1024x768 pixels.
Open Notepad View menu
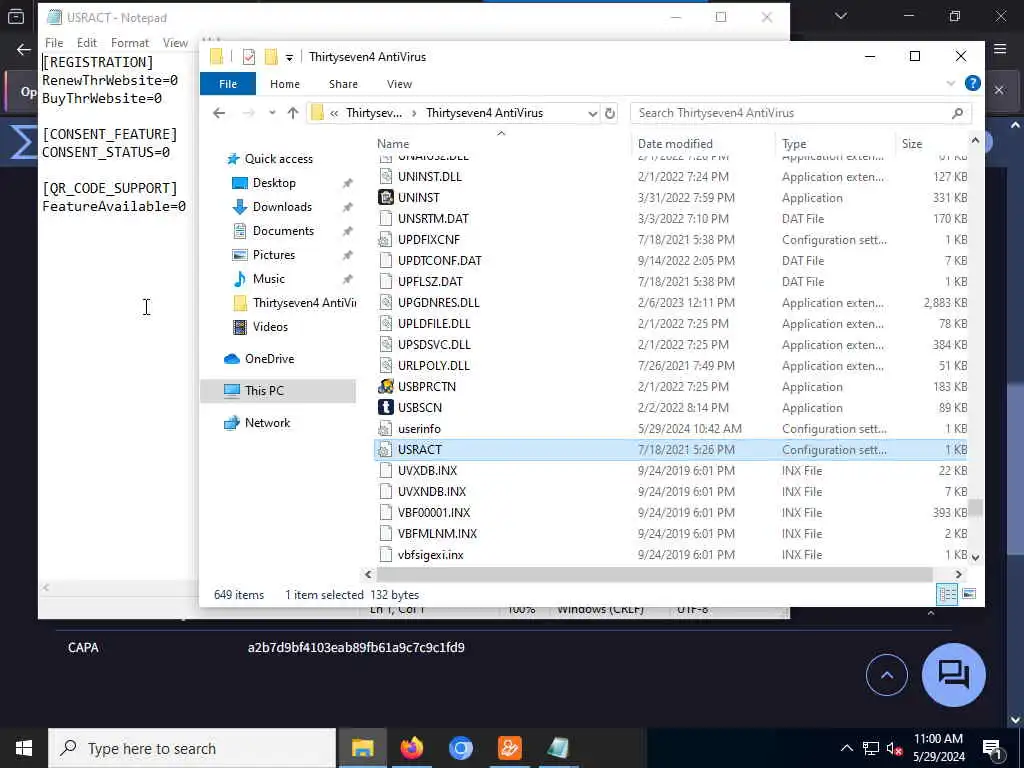(x=175, y=42)
